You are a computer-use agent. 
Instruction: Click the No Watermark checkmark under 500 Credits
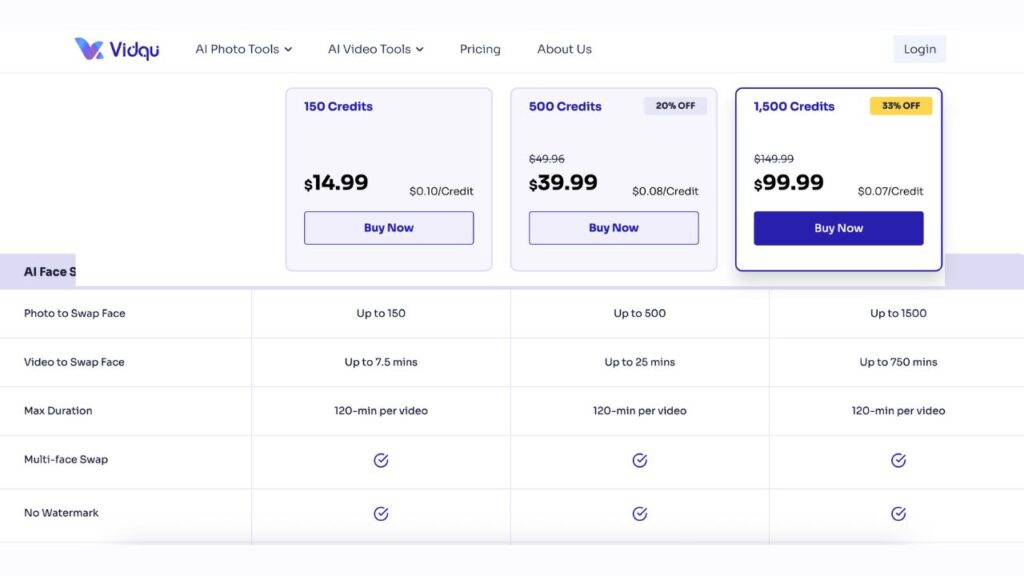(x=639, y=512)
